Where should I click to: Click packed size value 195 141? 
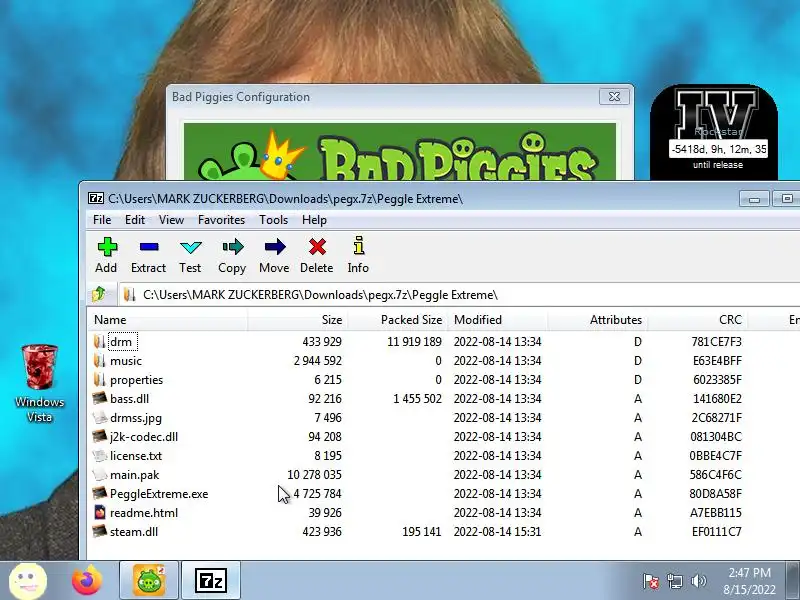[x=421, y=532]
